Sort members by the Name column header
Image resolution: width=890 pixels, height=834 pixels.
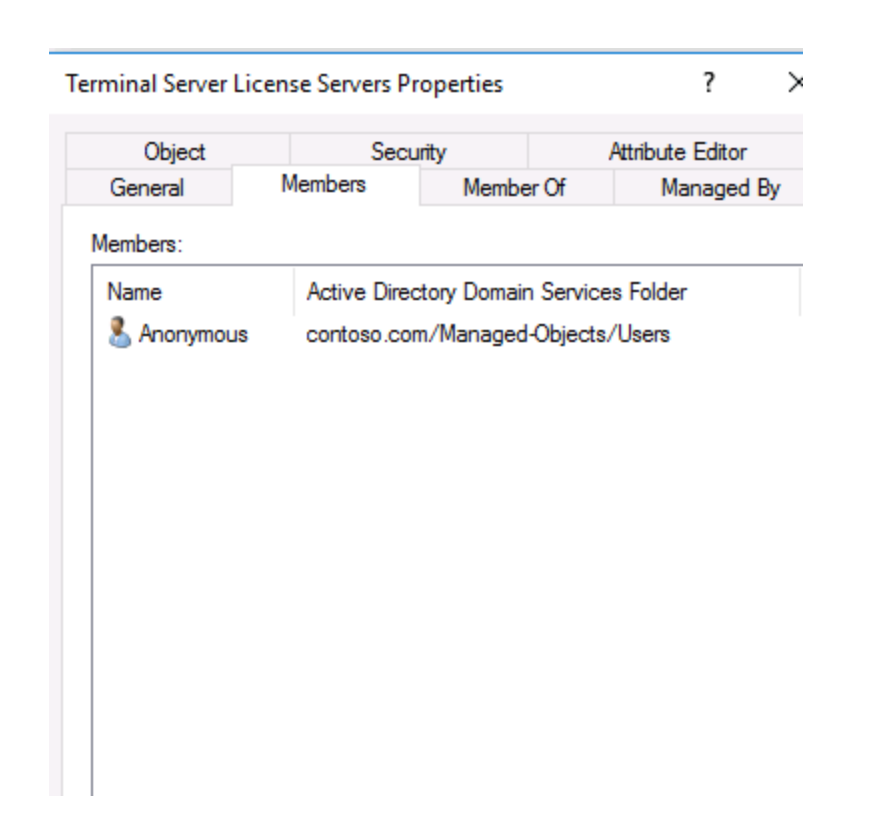pyautogui.click(x=135, y=293)
